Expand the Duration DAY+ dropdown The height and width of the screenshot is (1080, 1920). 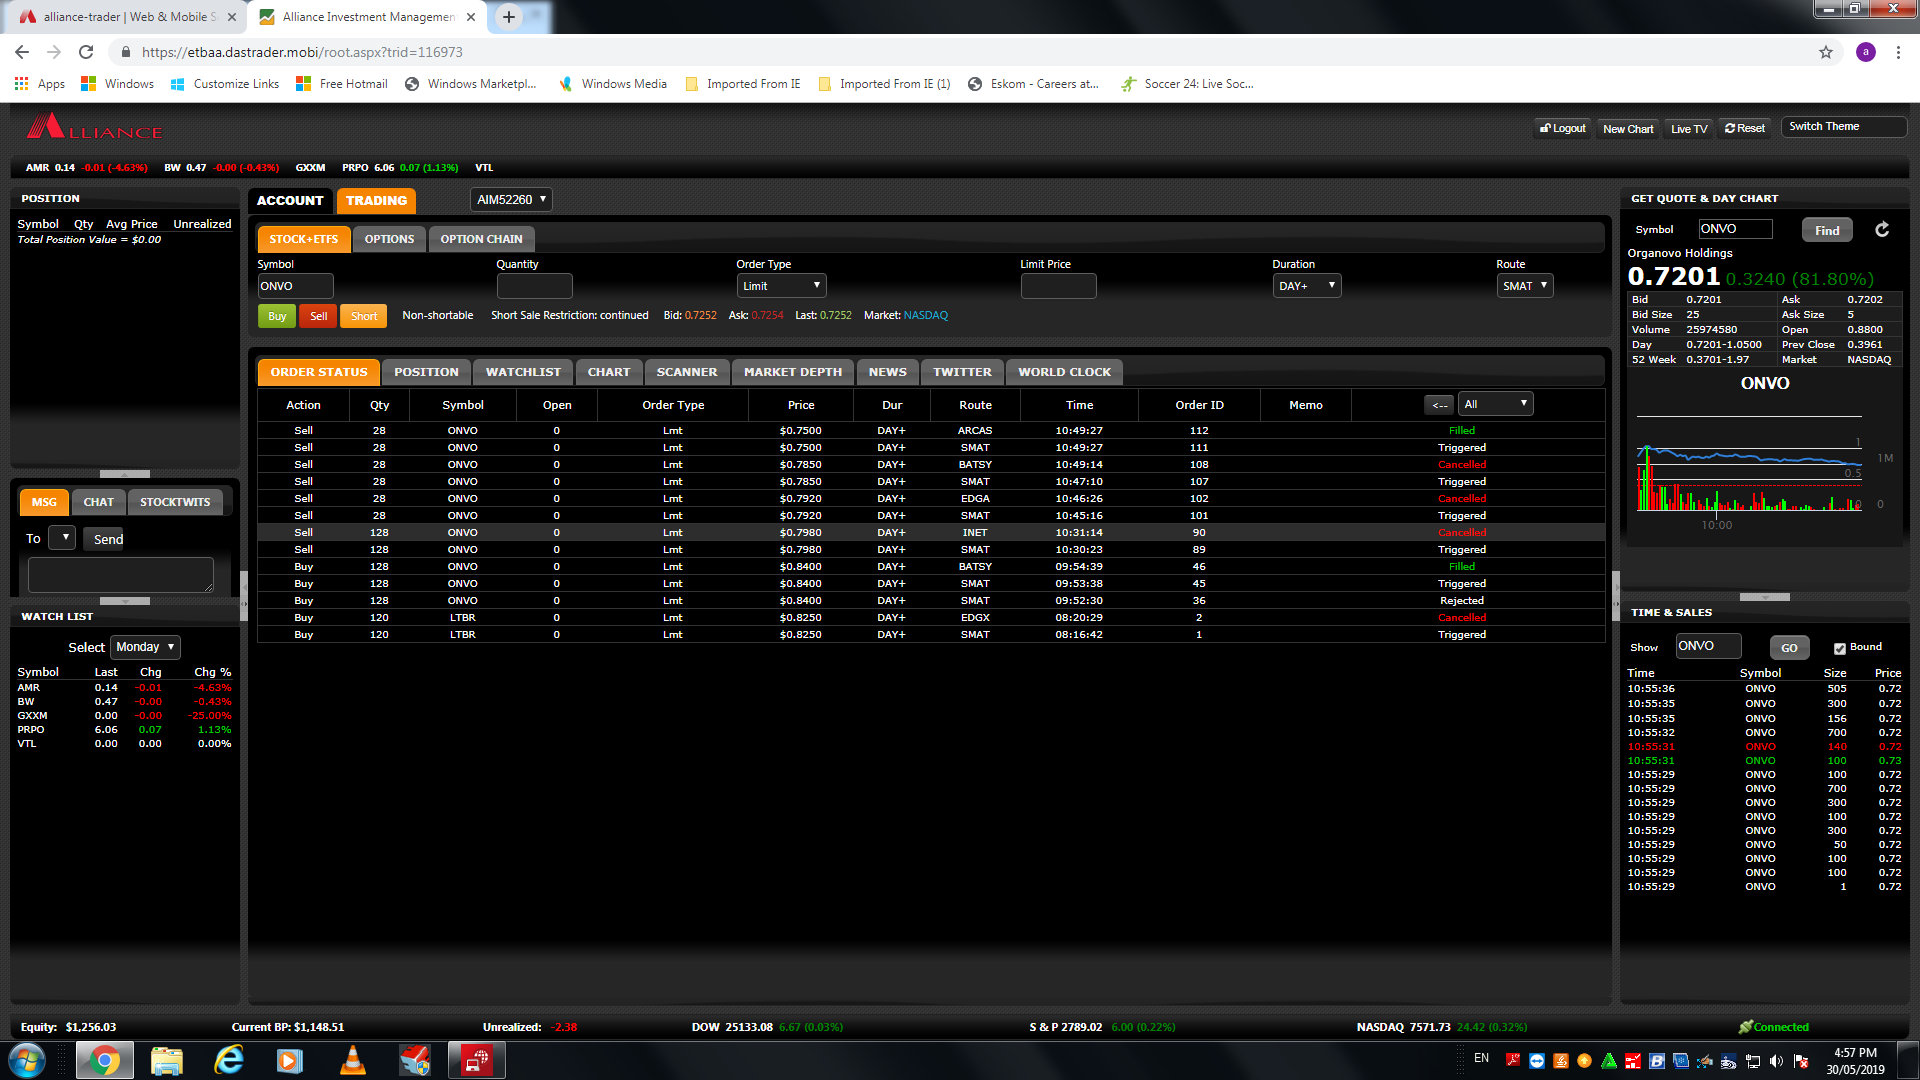pos(1306,286)
